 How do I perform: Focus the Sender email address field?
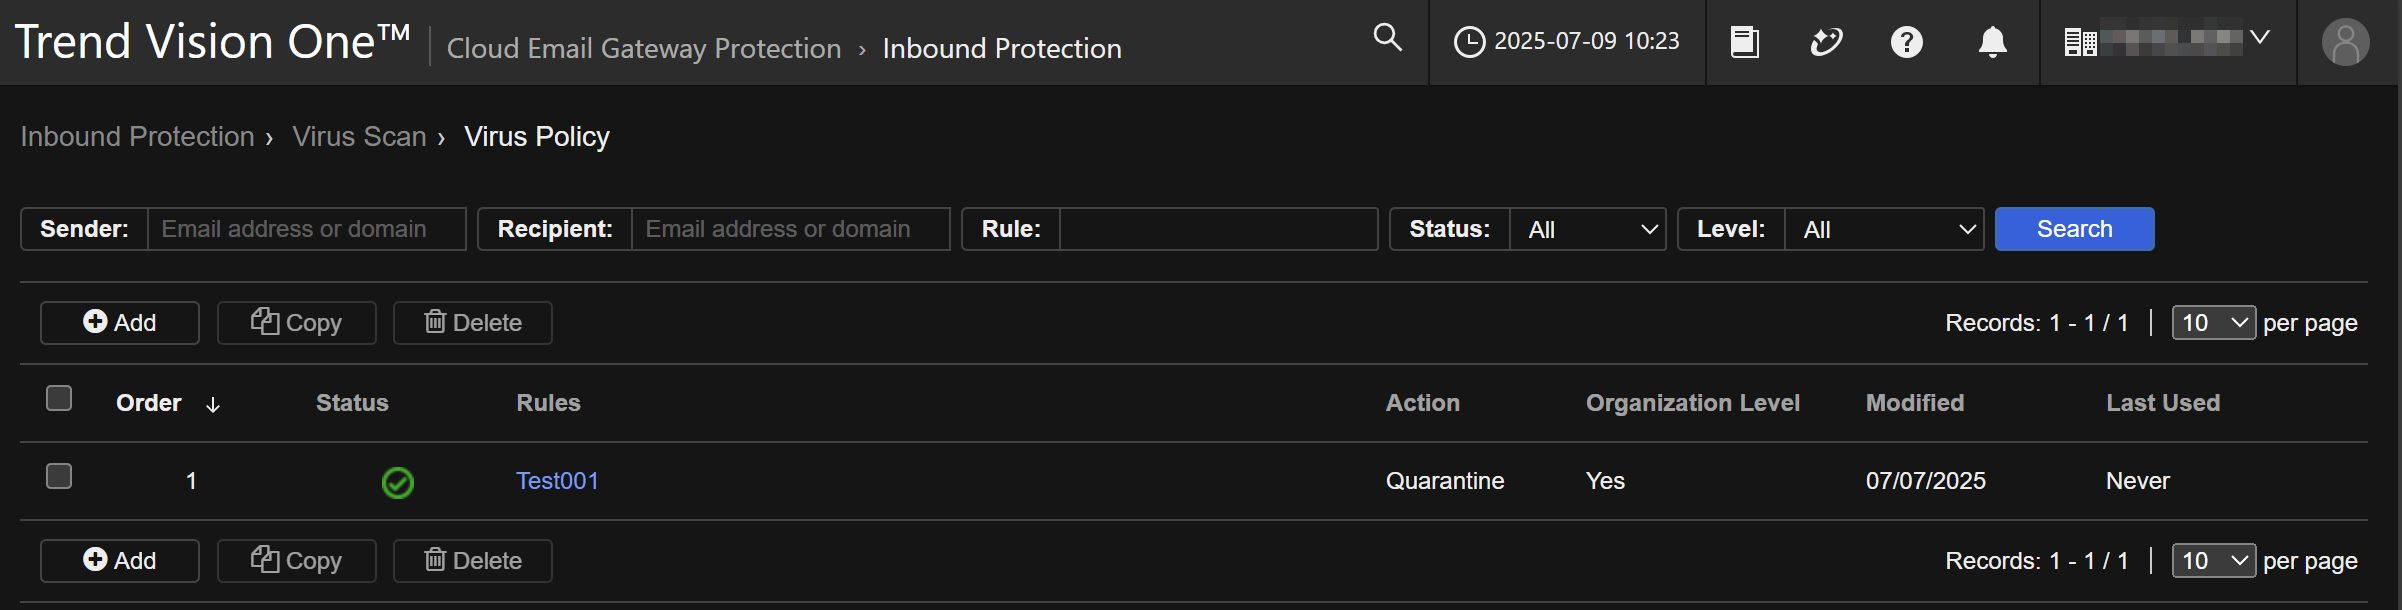pos(306,229)
